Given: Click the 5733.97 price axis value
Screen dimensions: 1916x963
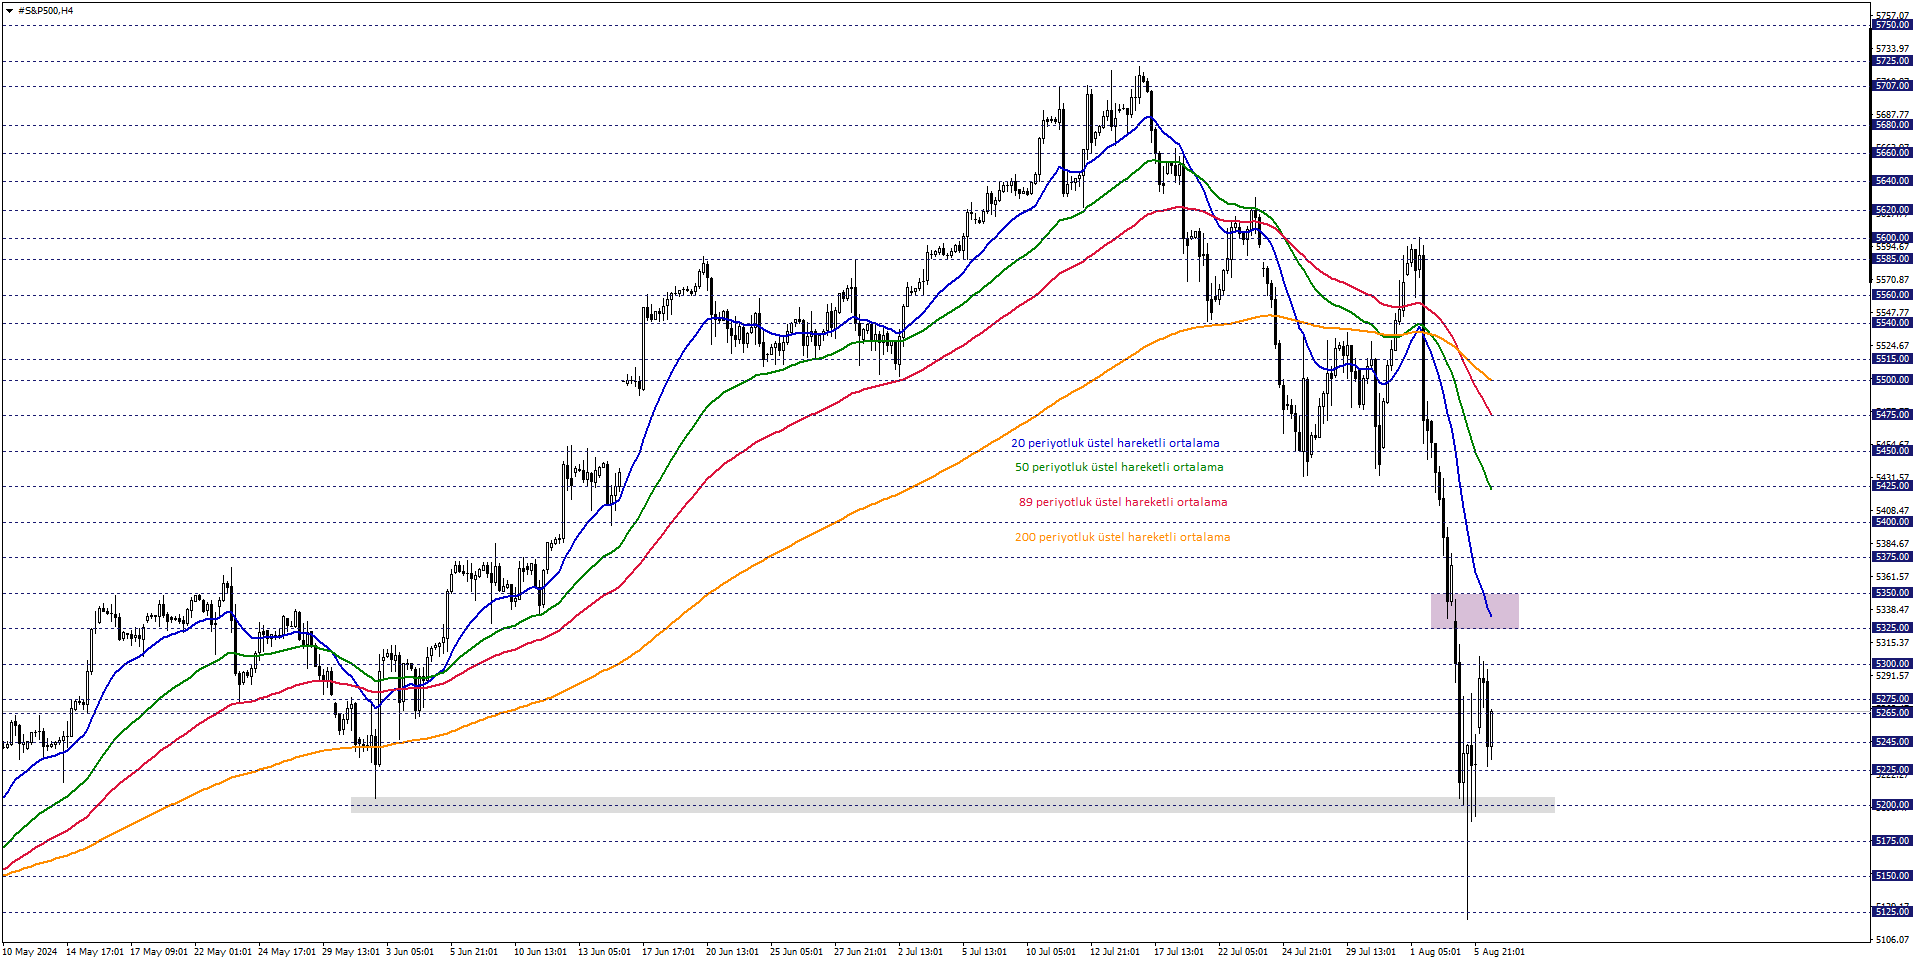Looking at the screenshot, I should click(1892, 49).
